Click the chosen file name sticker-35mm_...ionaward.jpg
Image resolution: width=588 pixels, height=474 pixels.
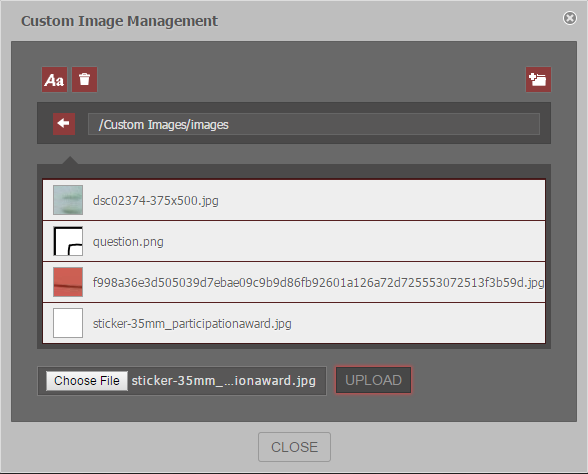224,381
